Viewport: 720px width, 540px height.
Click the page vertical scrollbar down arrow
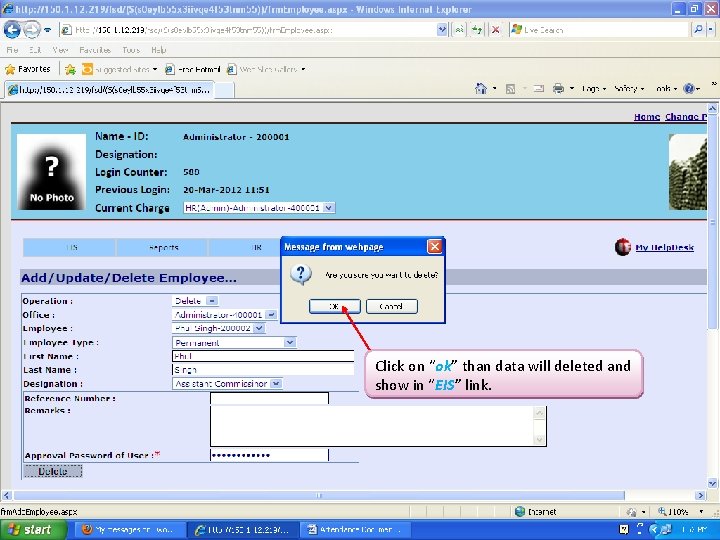(712, 483)
